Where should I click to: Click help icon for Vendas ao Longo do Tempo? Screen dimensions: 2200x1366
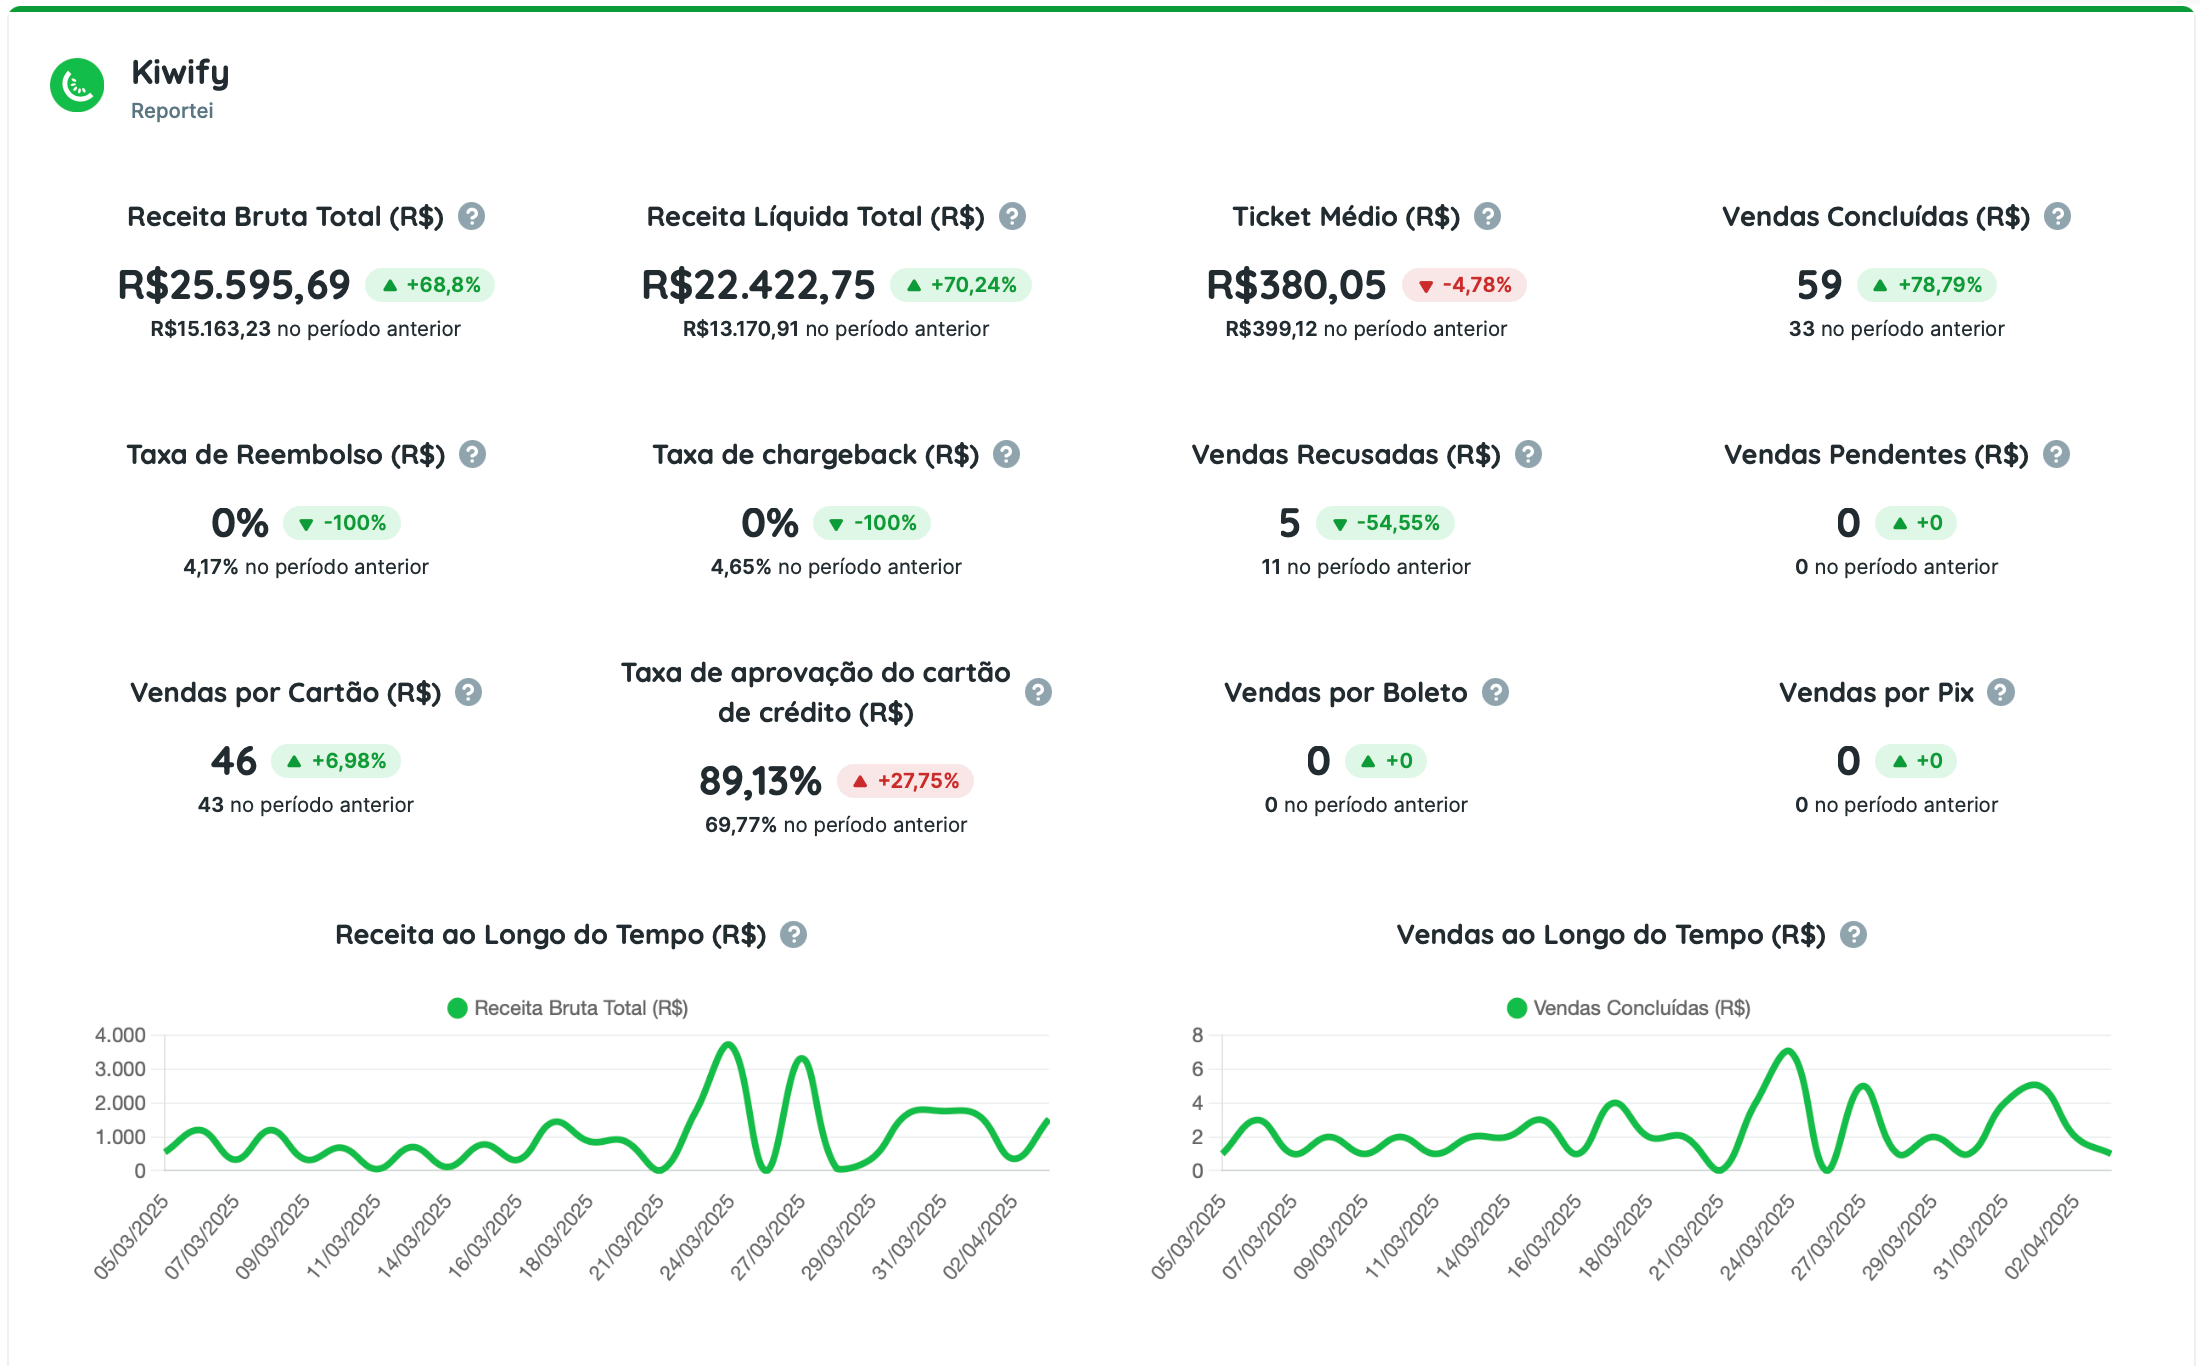(1853, 934)
